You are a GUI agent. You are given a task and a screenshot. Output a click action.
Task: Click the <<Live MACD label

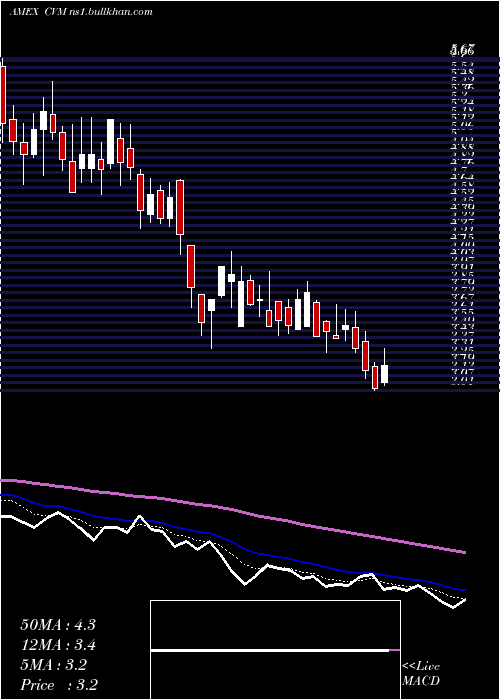(421, 674)
